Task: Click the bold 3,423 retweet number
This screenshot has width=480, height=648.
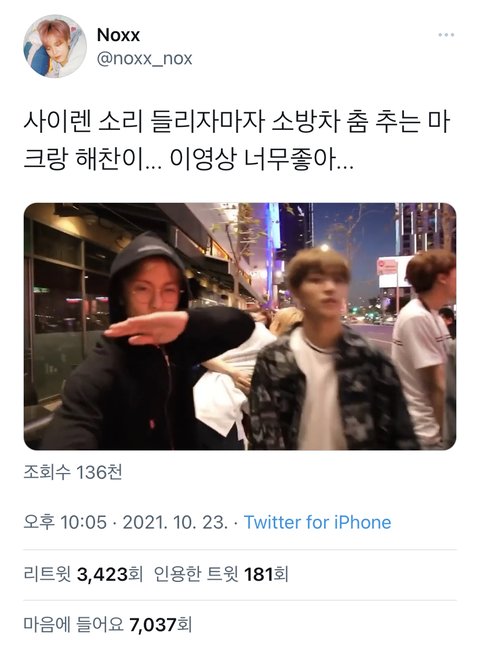Action: 103,574
